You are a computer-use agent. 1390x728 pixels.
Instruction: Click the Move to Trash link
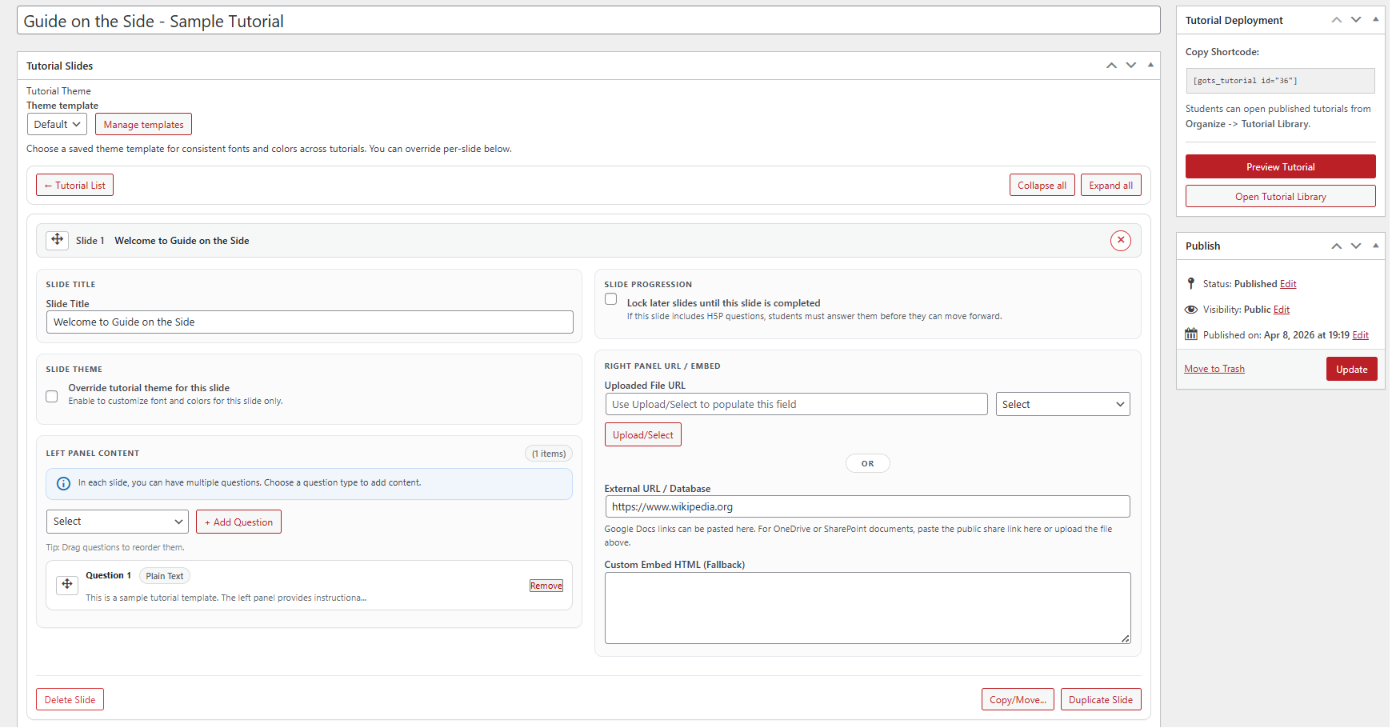point(1214,369)
